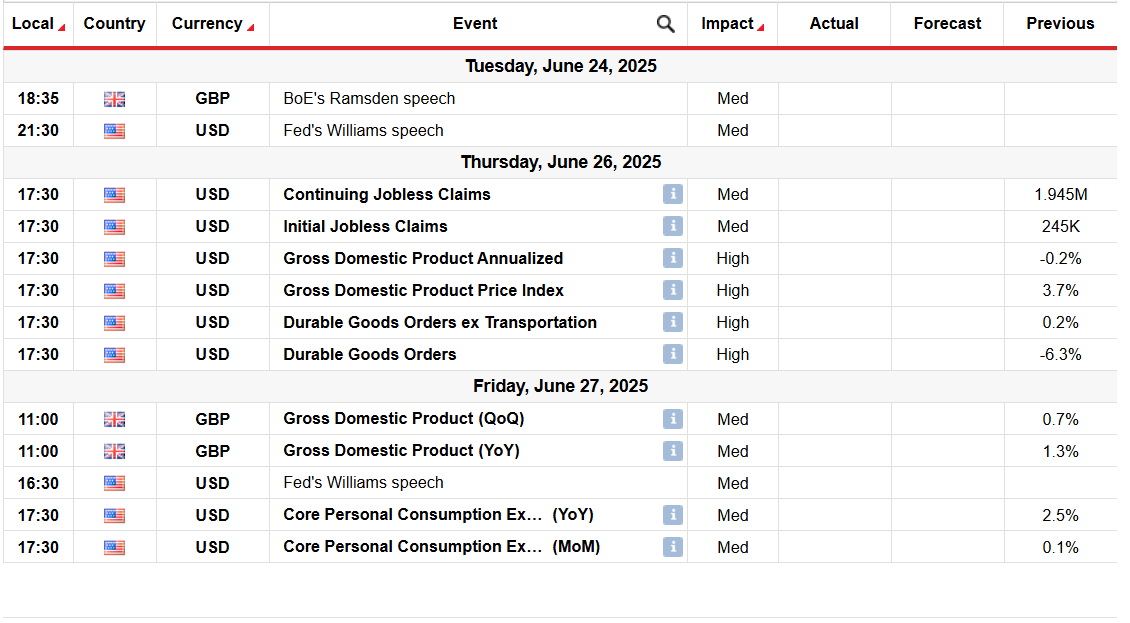
Task: Open the Impact column filter
Action: (761, 28)
